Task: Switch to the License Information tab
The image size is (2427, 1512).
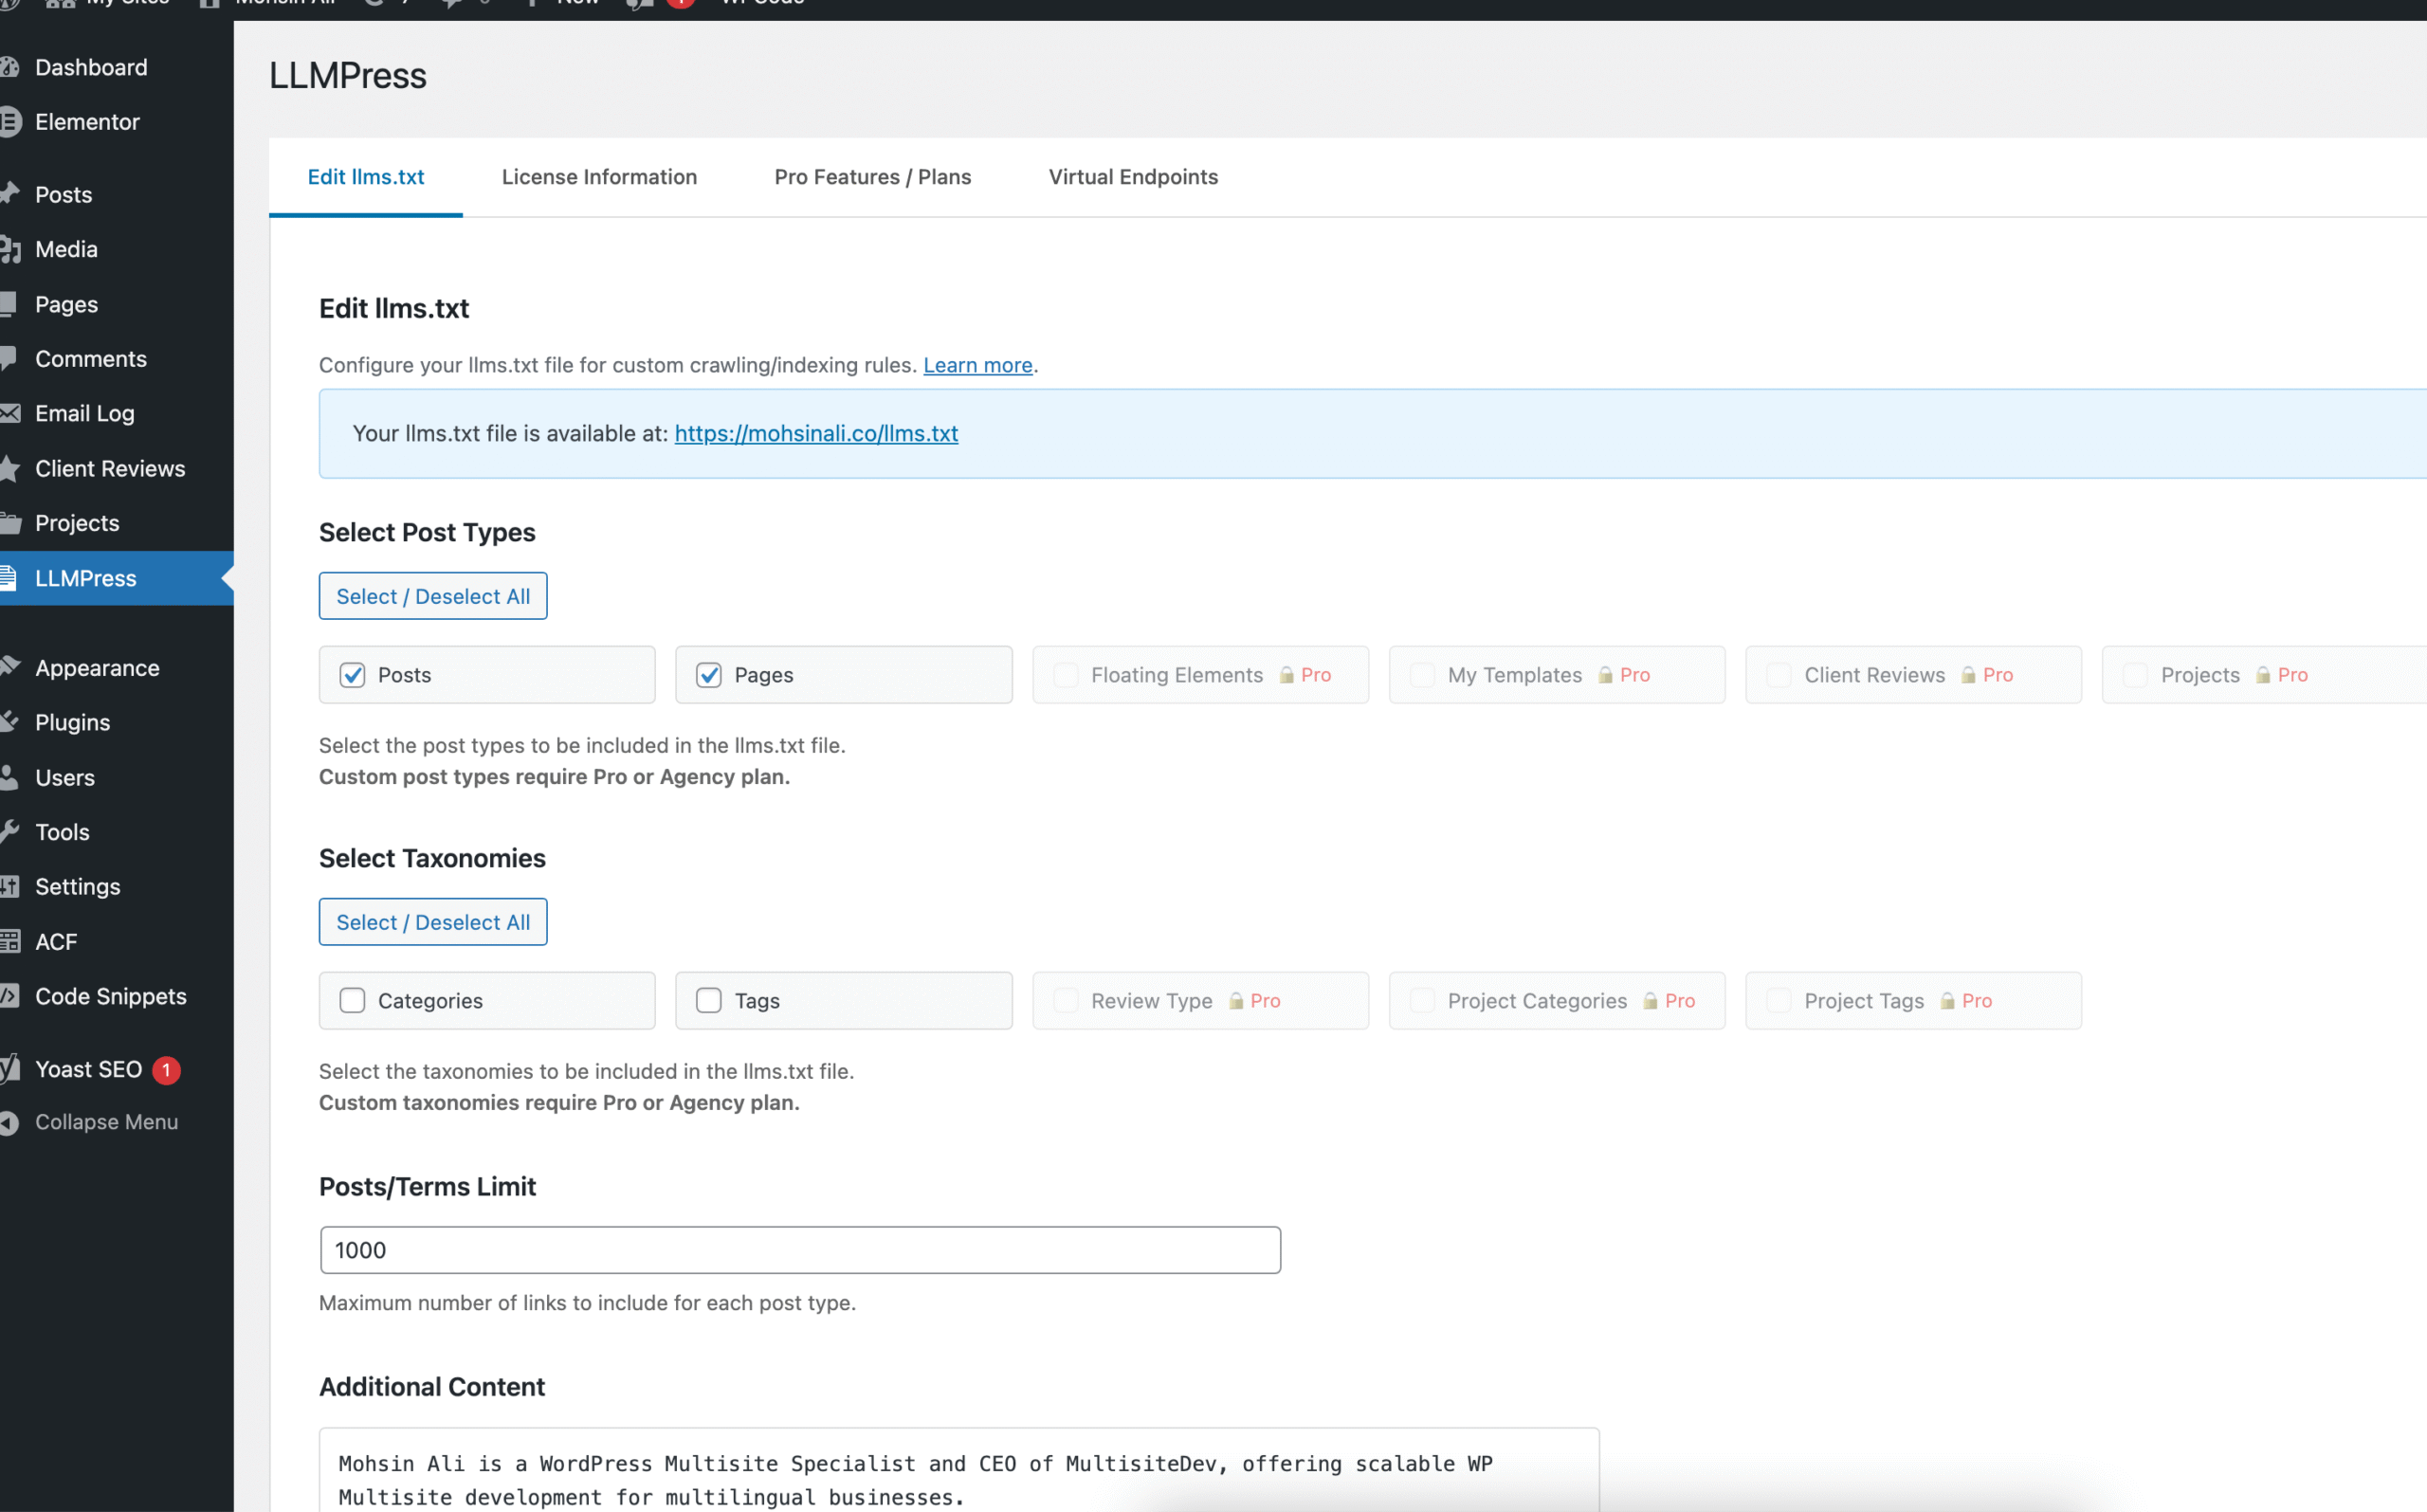Action: click(599, 176)
